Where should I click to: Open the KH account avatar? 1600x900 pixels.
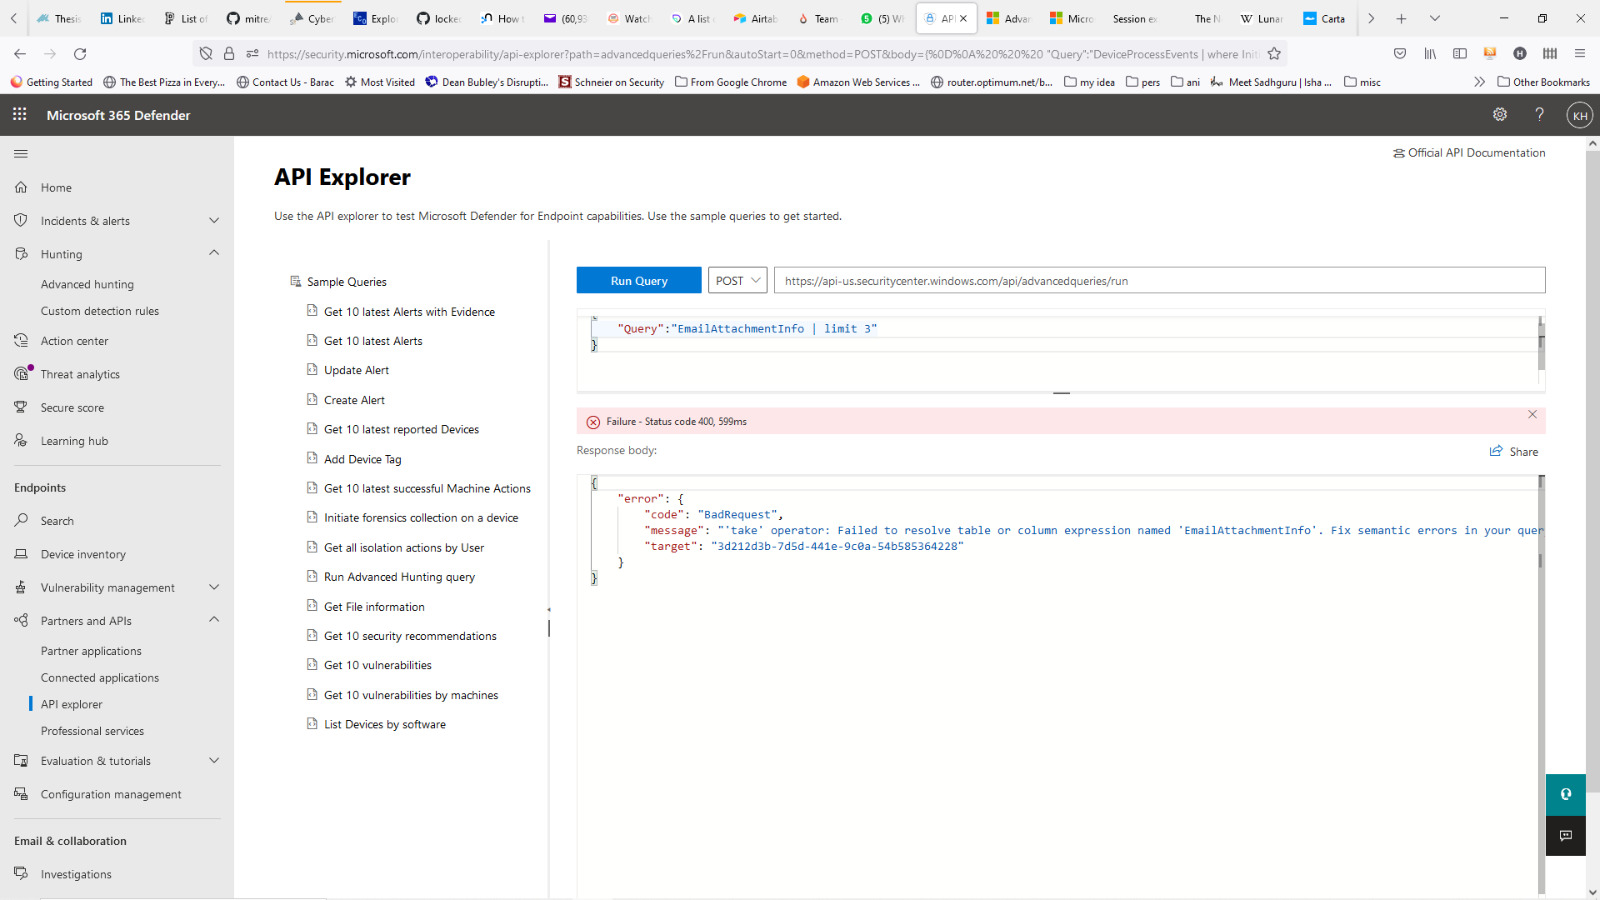[x=1580, y=115]
